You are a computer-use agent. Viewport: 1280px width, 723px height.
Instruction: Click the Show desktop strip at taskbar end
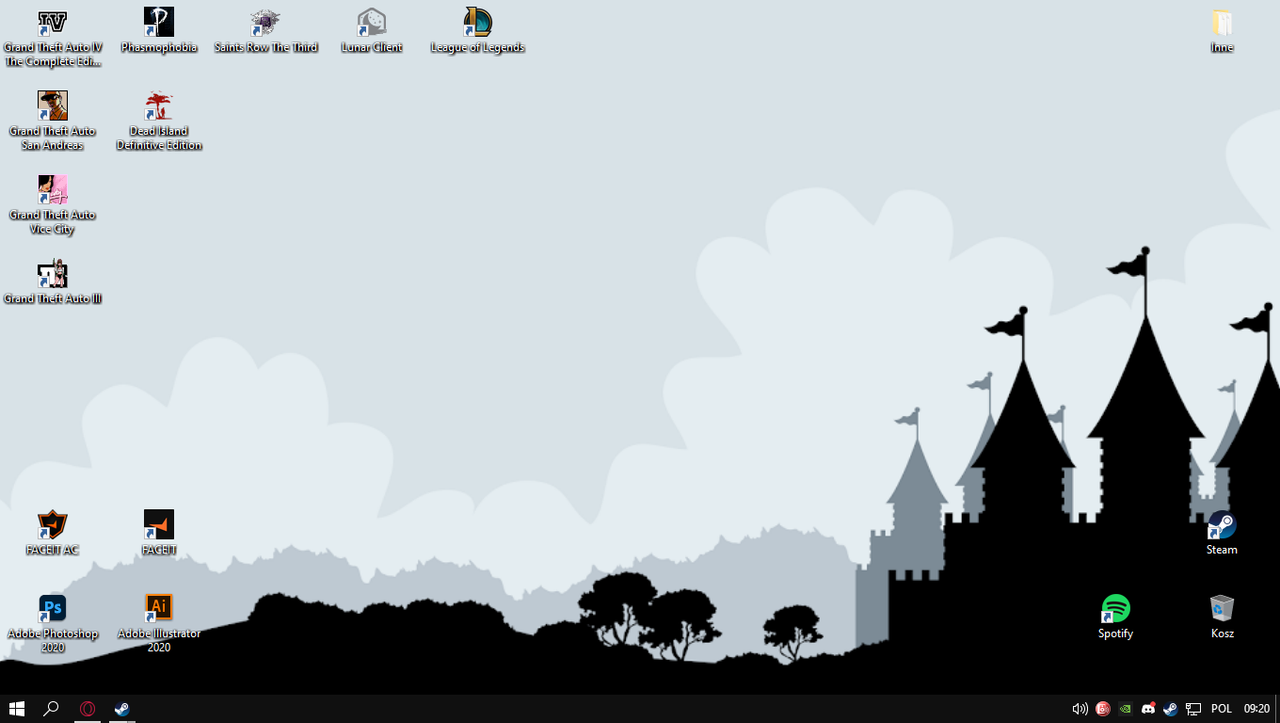(1277, 709)
